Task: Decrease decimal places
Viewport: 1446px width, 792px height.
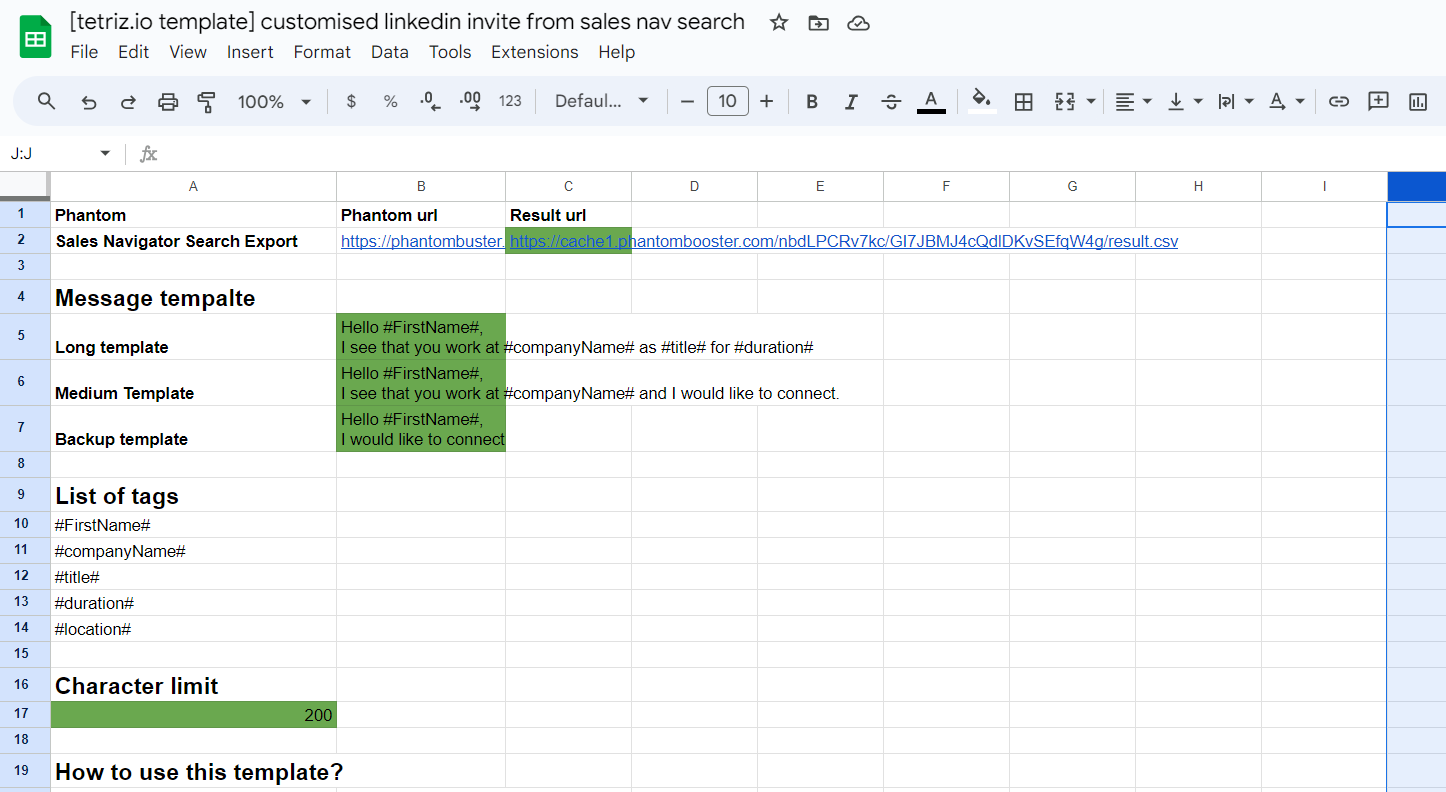Action: tap(430, 101)
